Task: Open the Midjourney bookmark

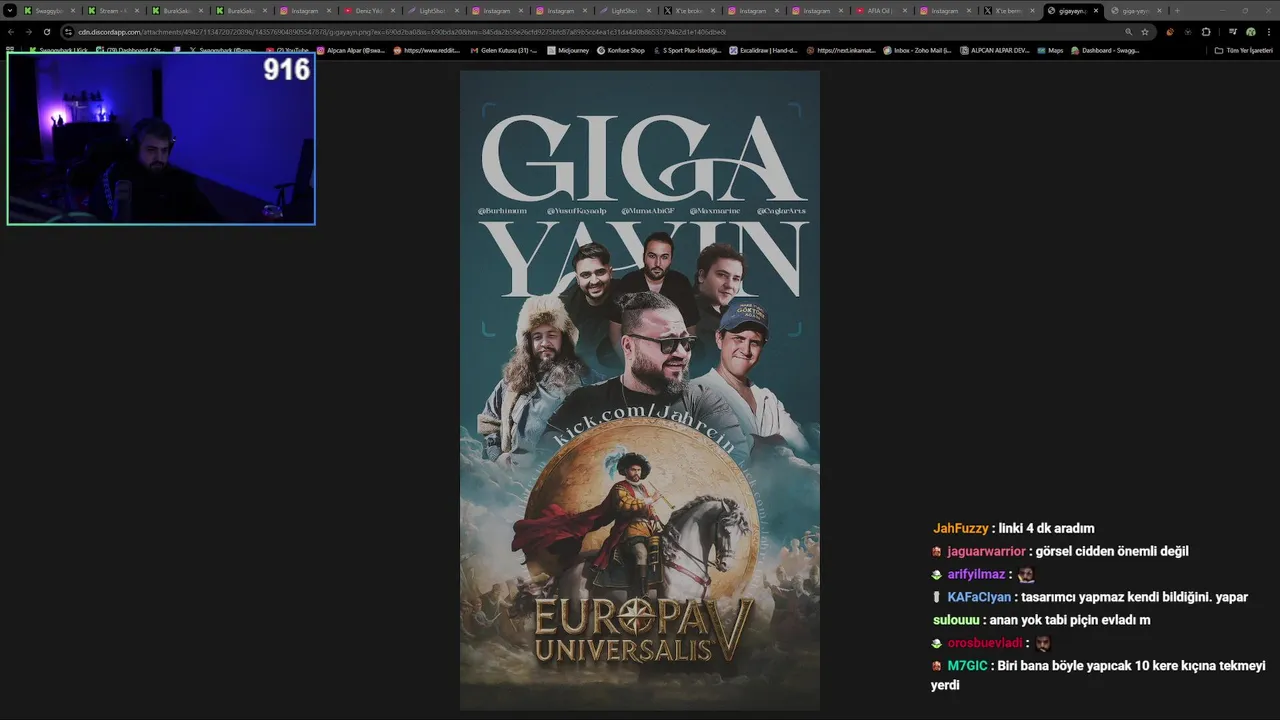Action: coord(566,50)
